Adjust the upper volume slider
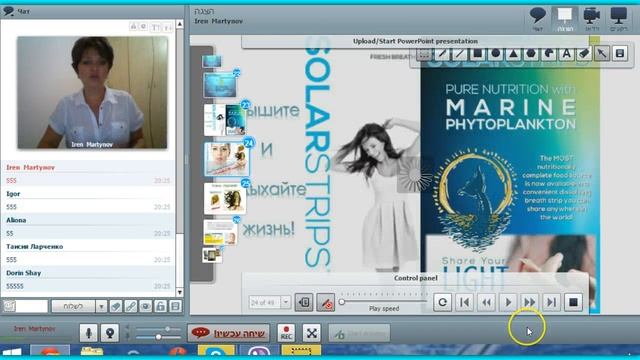 click(167, 329)
